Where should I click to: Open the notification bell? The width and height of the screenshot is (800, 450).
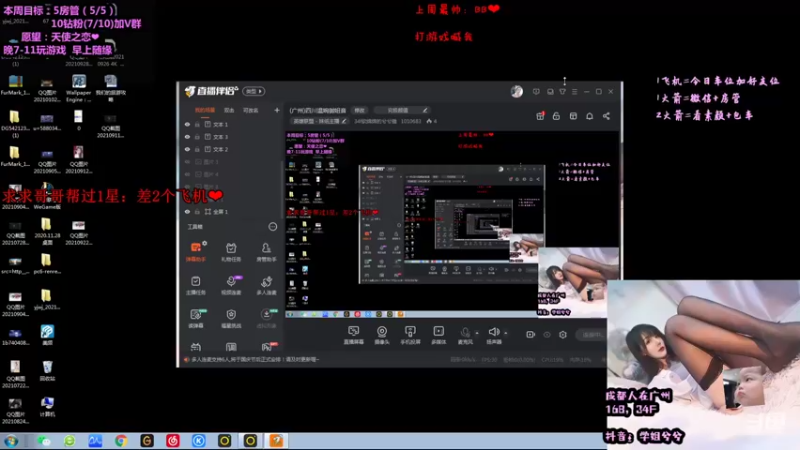coord(590,116)
